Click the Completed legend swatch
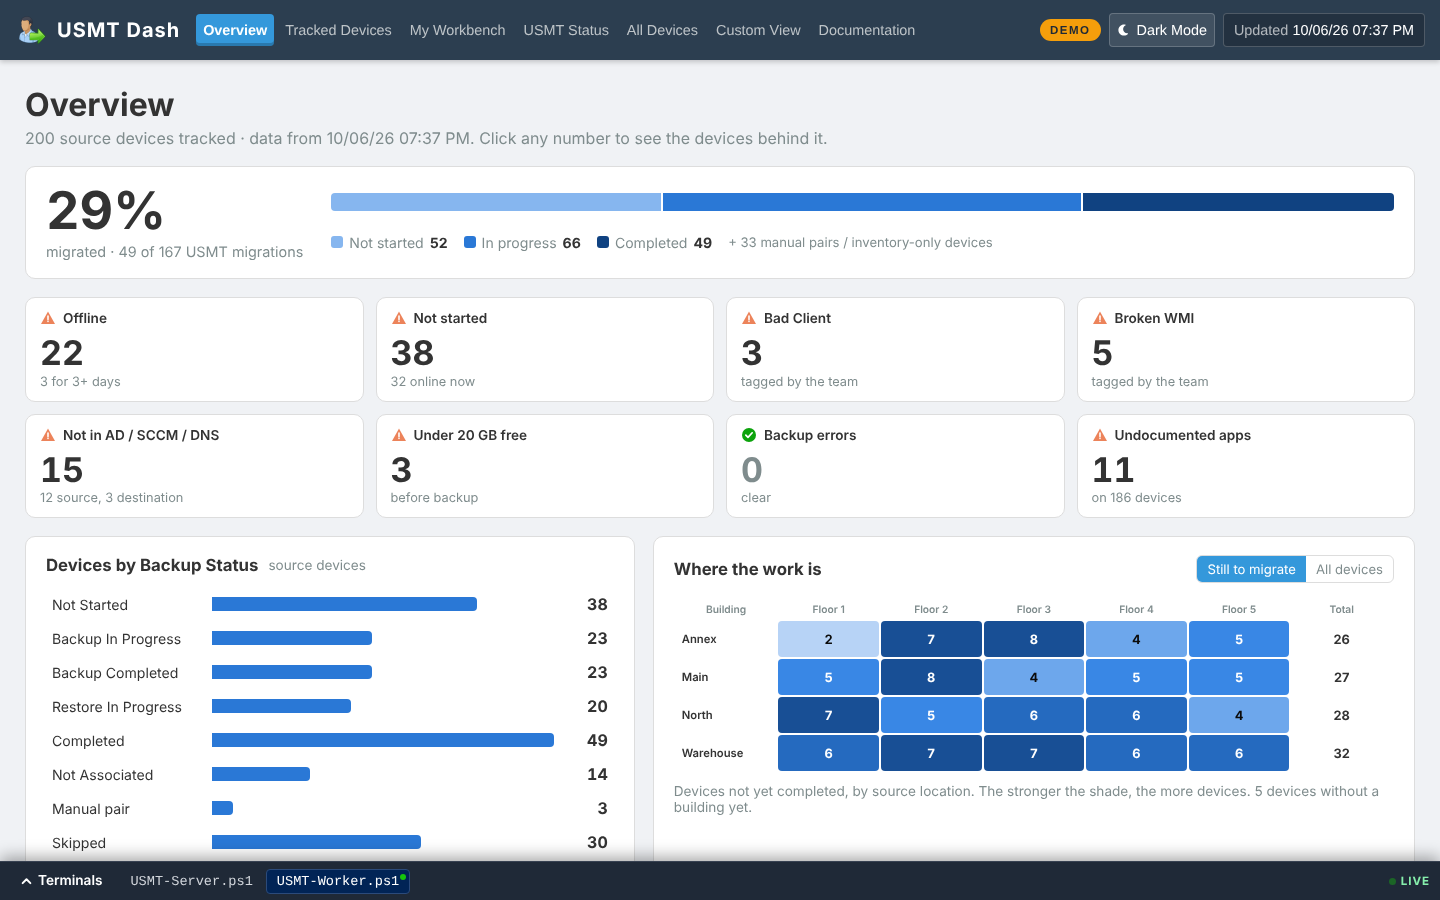This screenshot has width=1440, height=900. tap(603, 242)
